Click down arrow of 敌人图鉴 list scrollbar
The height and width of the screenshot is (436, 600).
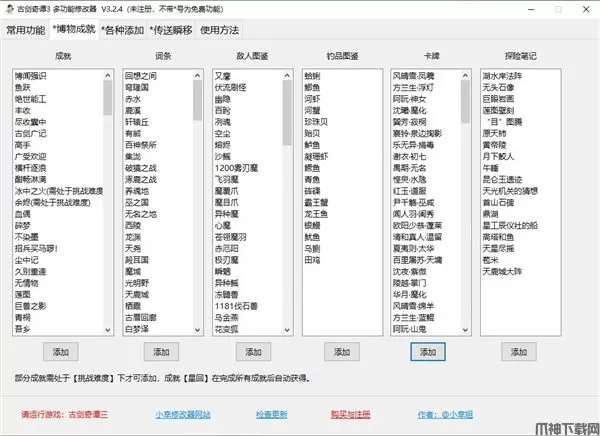pos(287,330)
